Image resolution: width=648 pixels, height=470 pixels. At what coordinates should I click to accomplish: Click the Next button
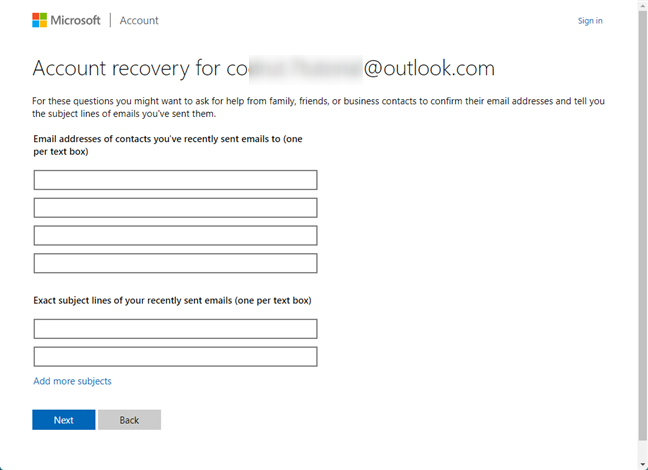point(64,420)
